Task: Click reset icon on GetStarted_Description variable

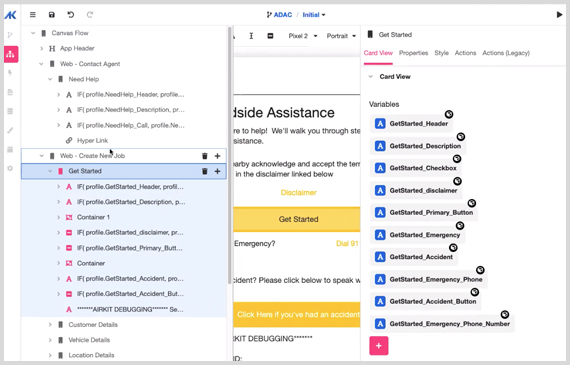Action: [461, 137]
